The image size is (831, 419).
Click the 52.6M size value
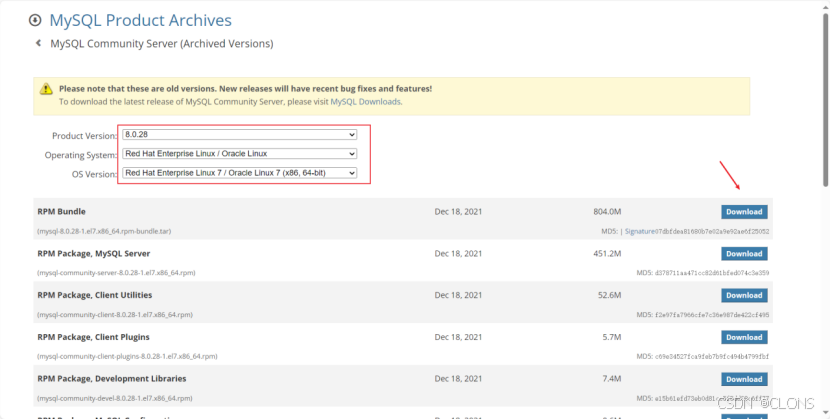(609, 295)
